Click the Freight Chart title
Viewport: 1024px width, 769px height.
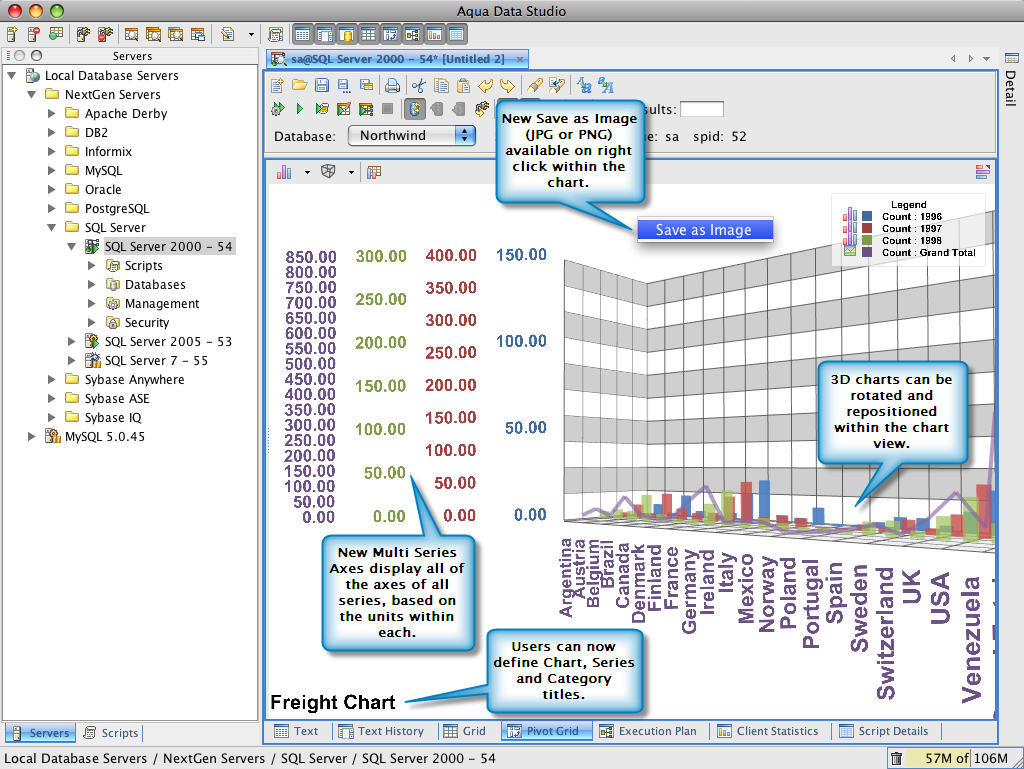(333, 702)
